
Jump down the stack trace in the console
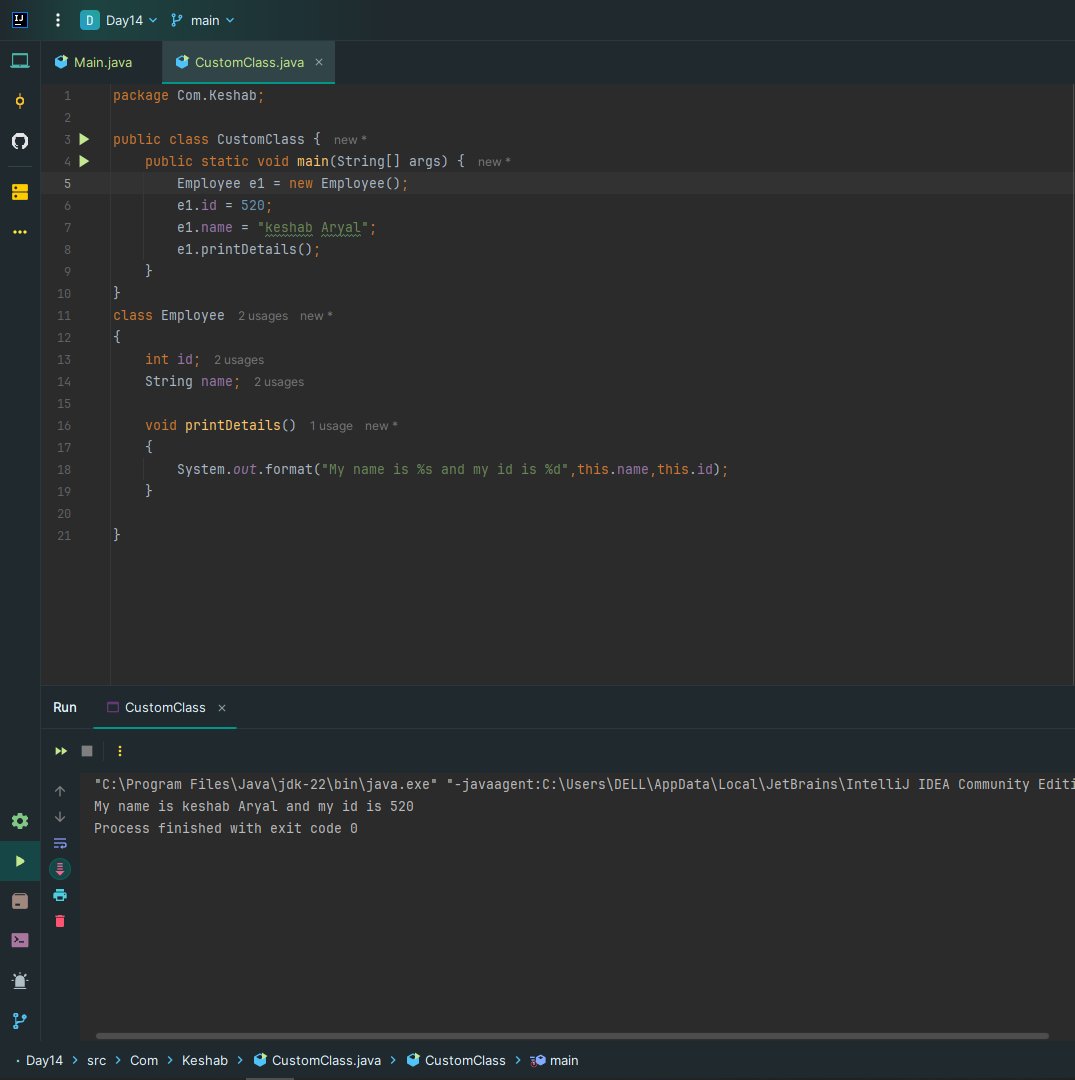[x=60, y=817]
